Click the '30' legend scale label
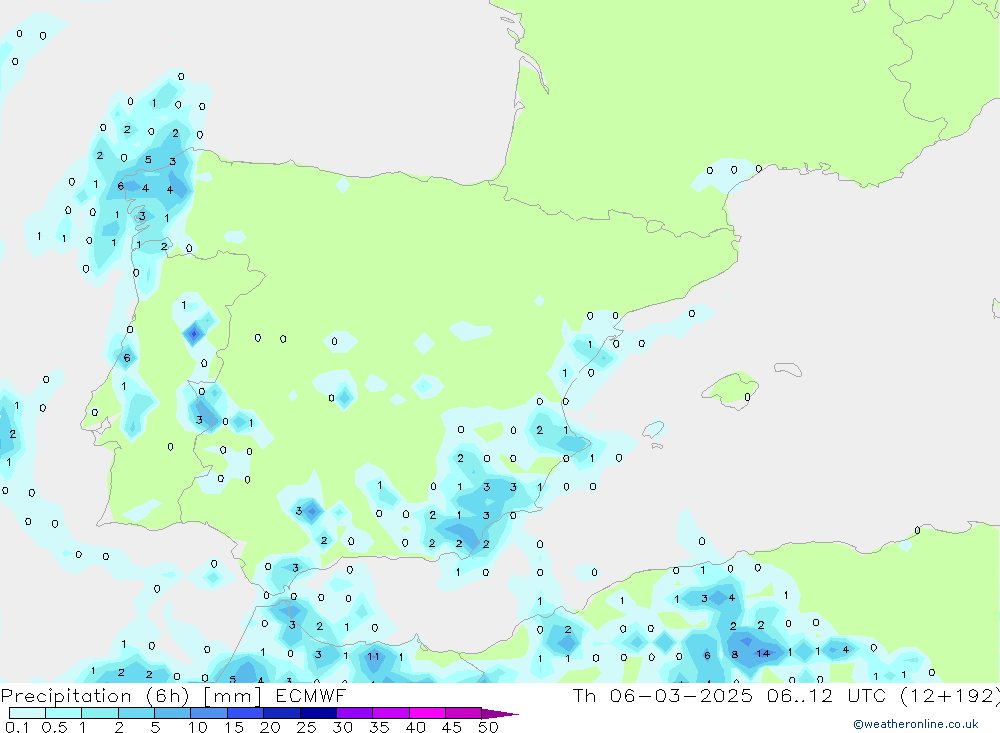Screen dimensions: 1000x733 tap(343, 727)
